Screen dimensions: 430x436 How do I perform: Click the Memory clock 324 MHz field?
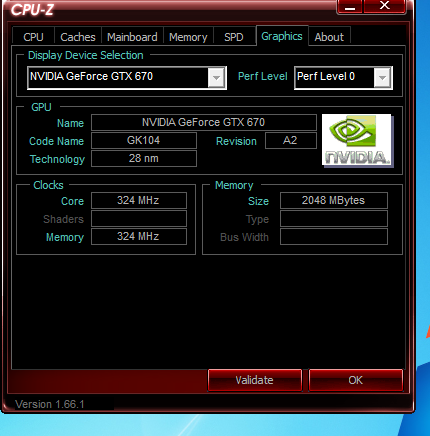(139, 236)
